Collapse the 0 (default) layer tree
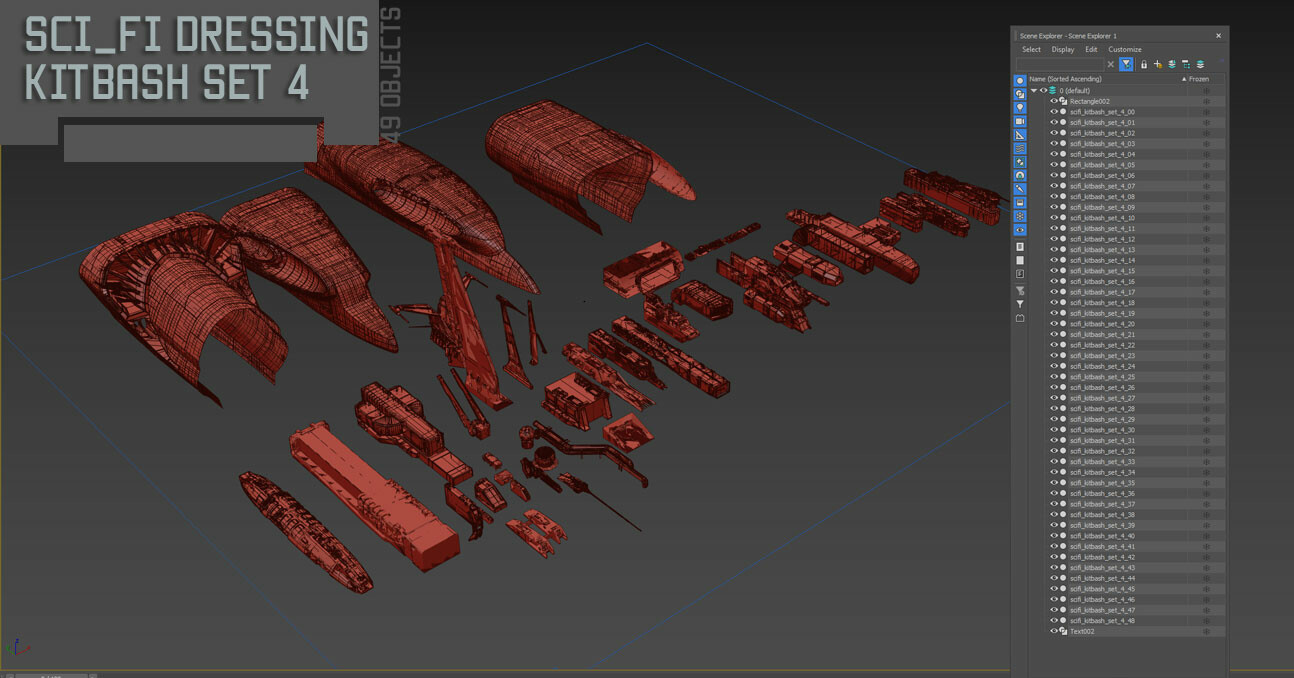This screenshot has width=1294, height=678. click(1035, 90)
